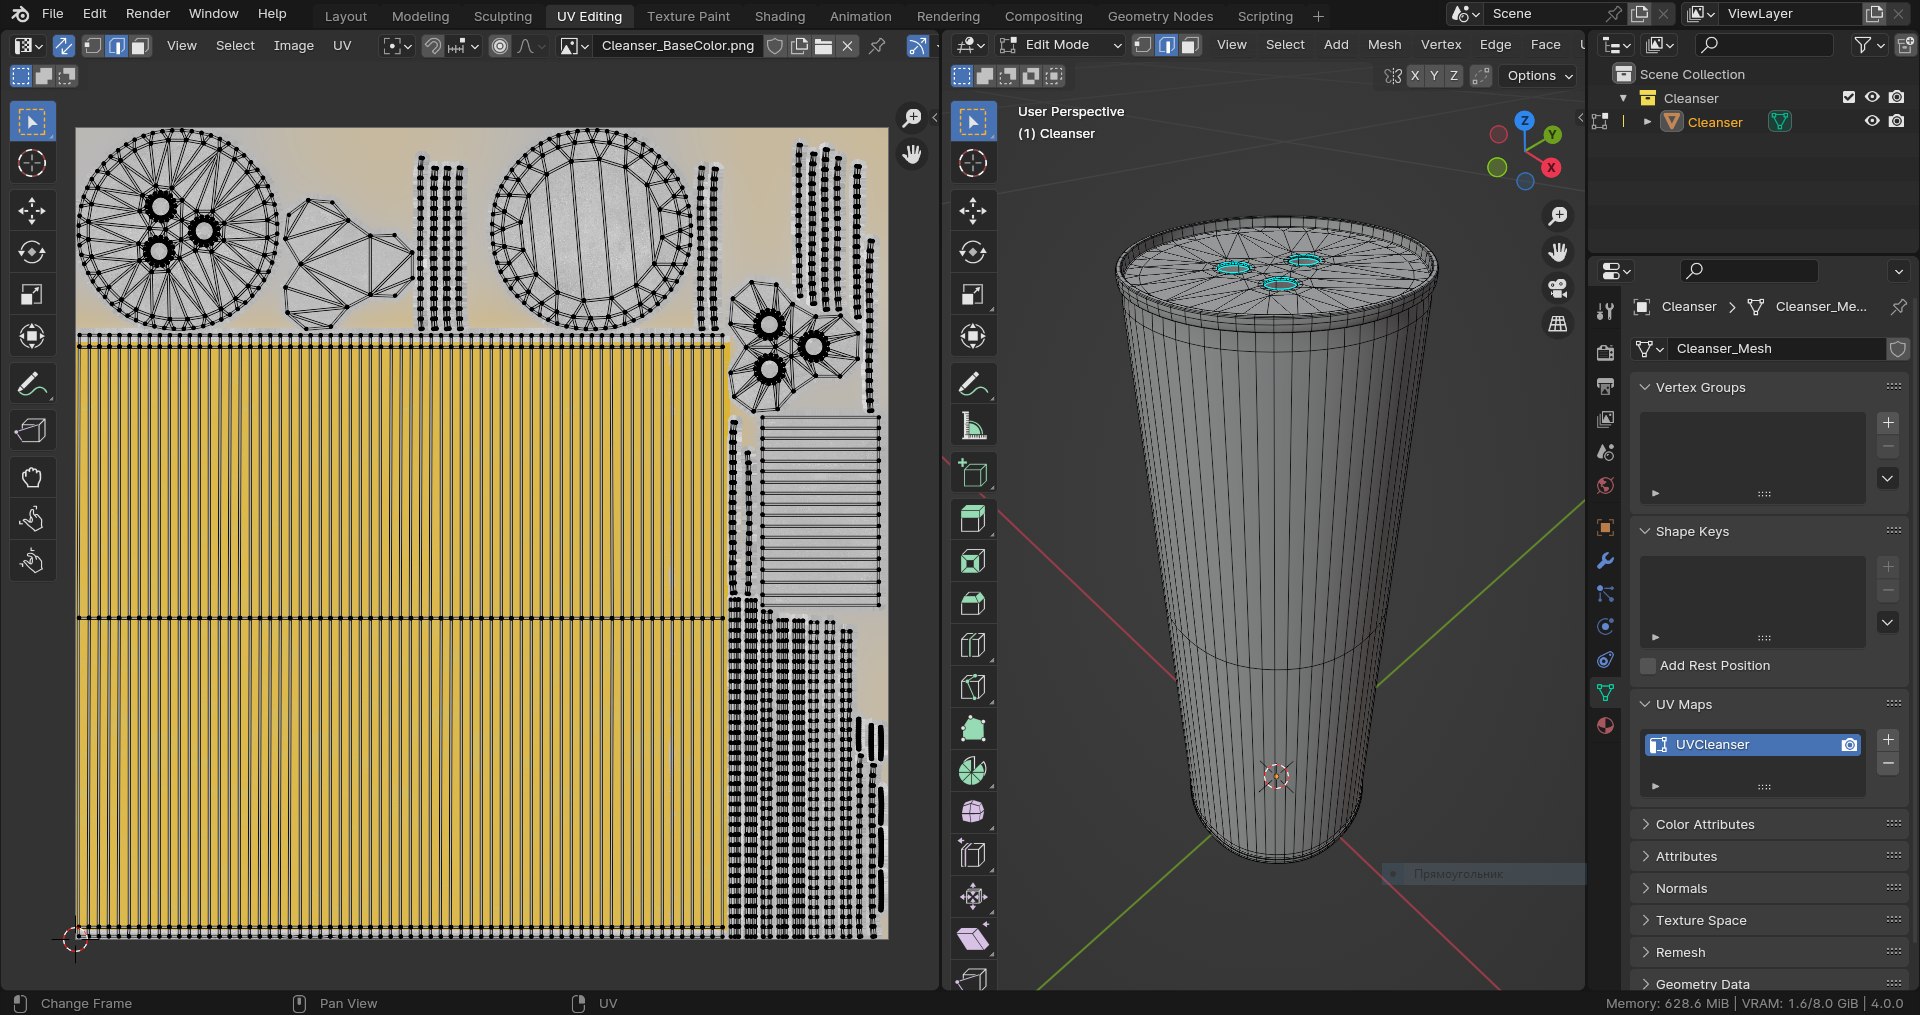Image resolution: width=1920 pixels, height=1015 pixels.
Task: Select the Bevel tool
Action: pyautogui.click(x=973, y=603)
